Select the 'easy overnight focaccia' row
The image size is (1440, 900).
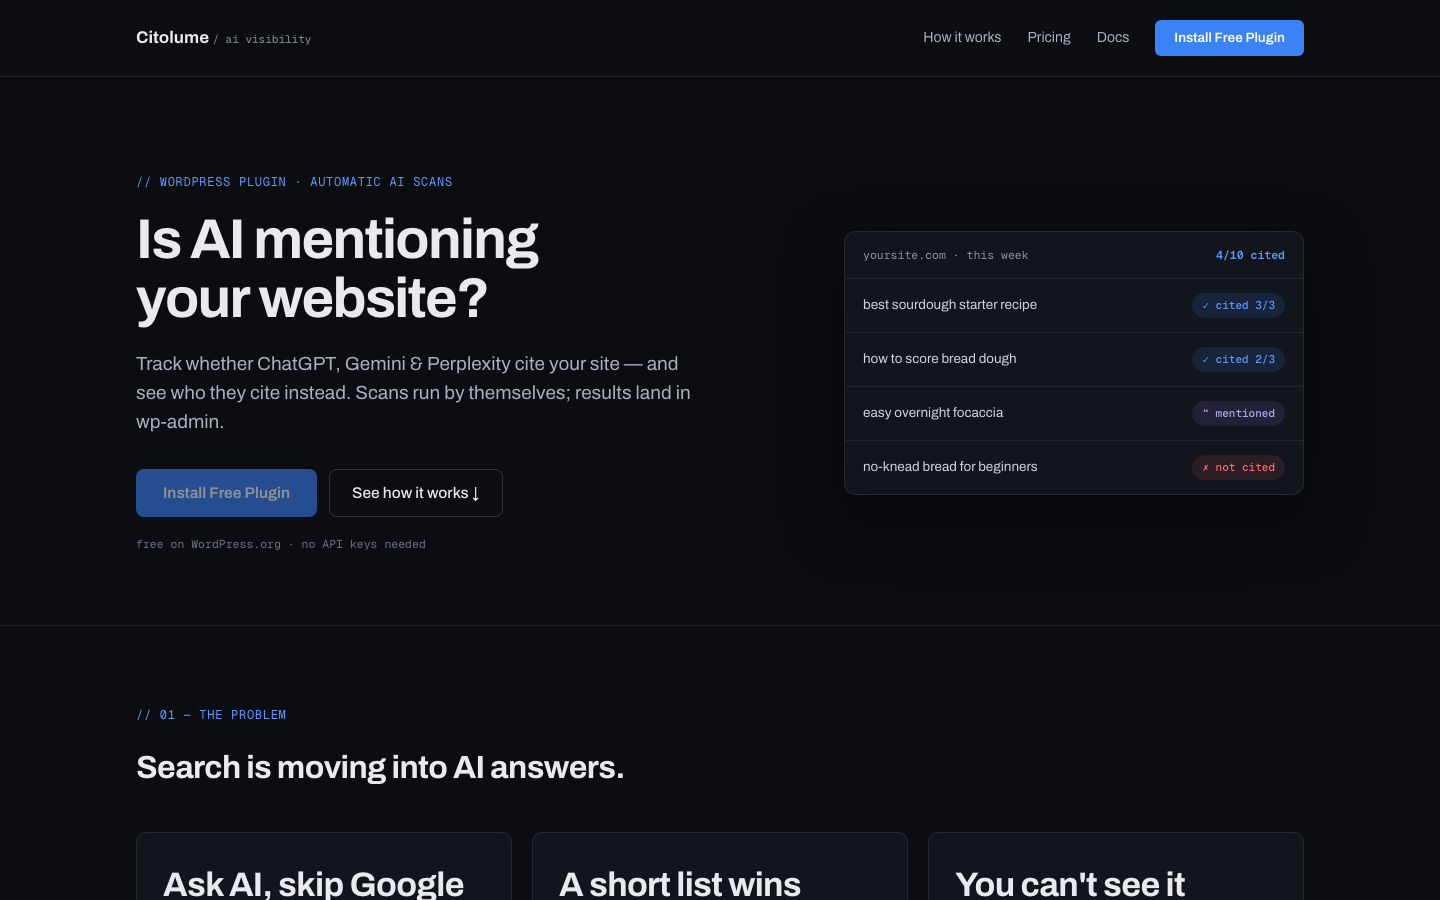point(1074,413)
